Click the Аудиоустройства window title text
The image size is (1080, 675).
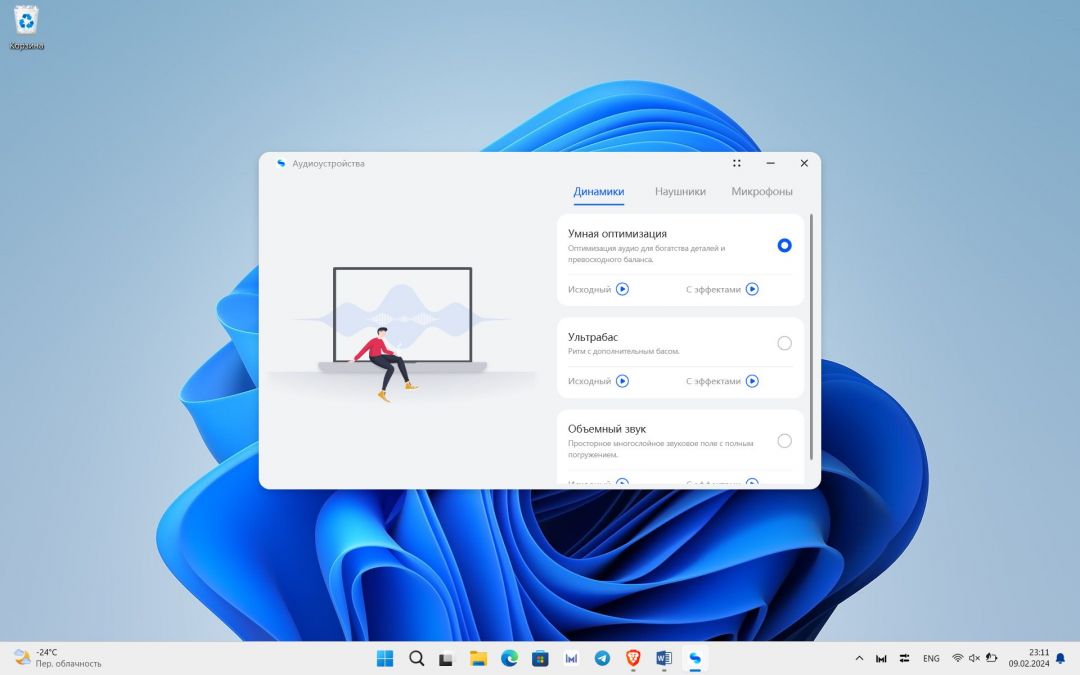pos(328,164)
